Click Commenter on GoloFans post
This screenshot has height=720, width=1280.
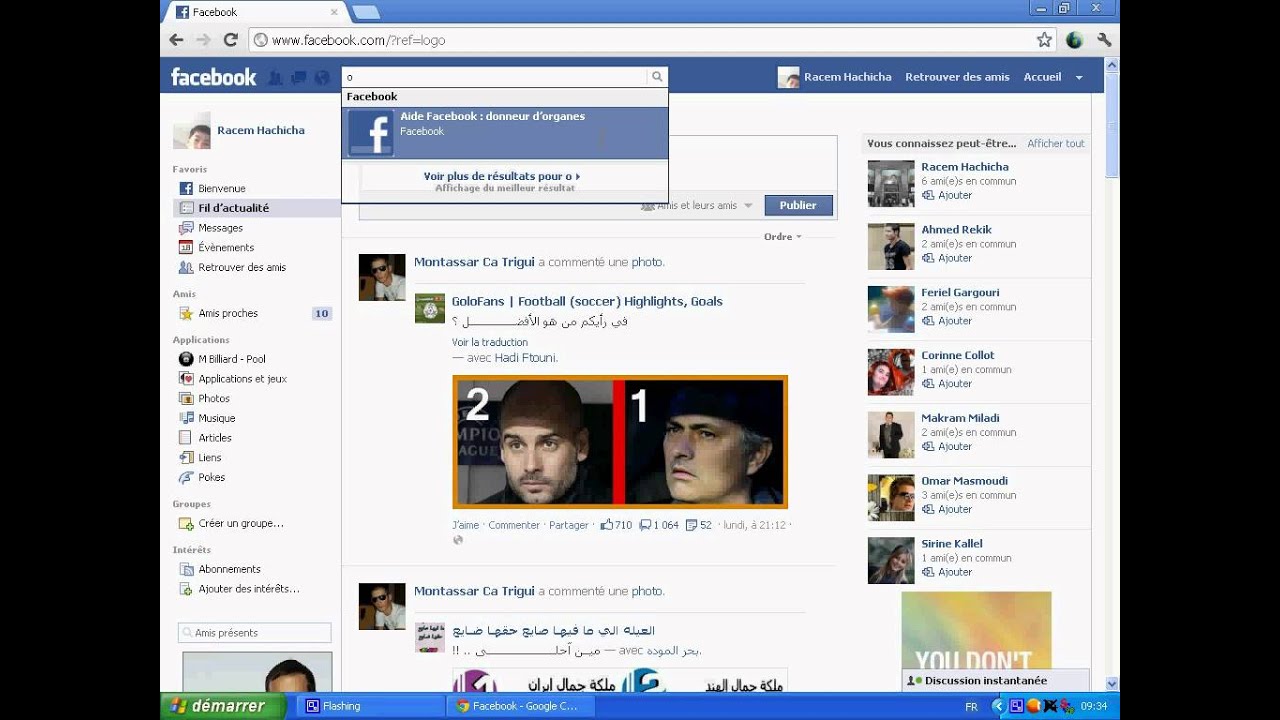(514, 525)
